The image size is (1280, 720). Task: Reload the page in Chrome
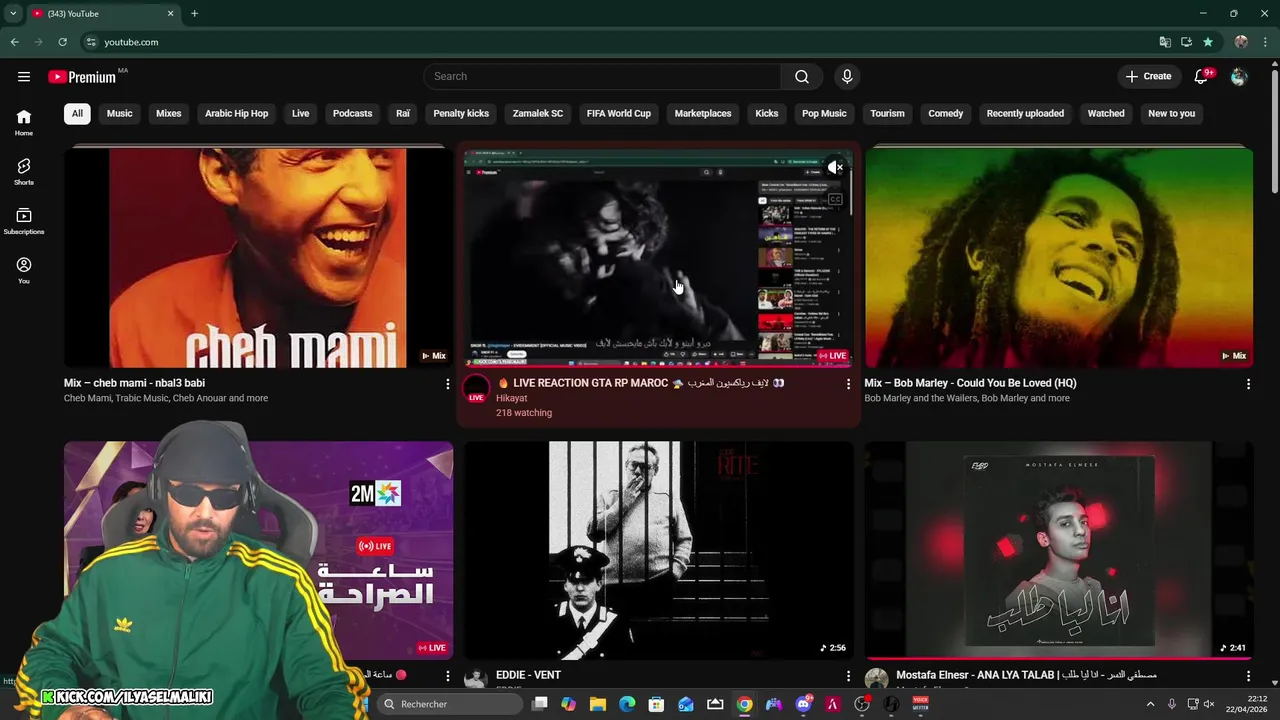62,42
